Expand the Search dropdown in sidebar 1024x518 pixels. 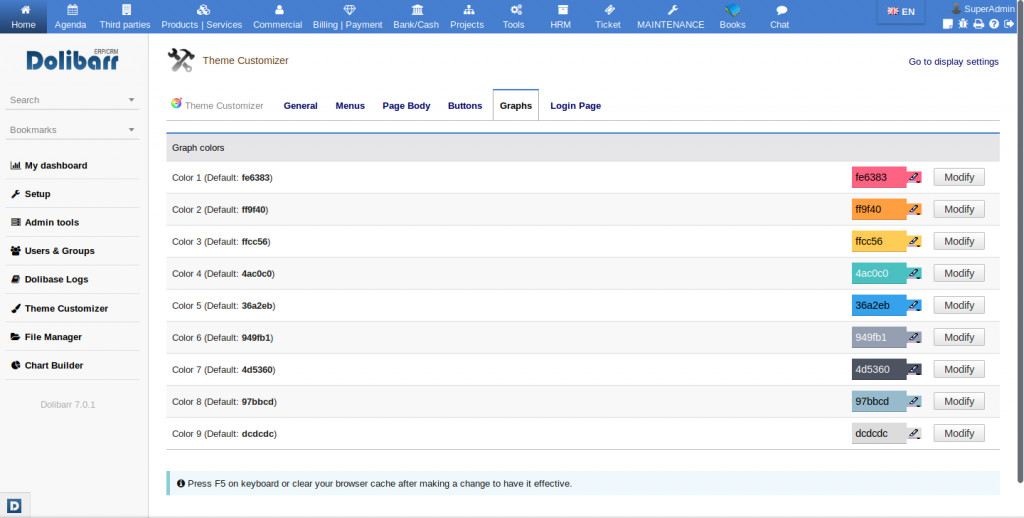pos(131,100)
